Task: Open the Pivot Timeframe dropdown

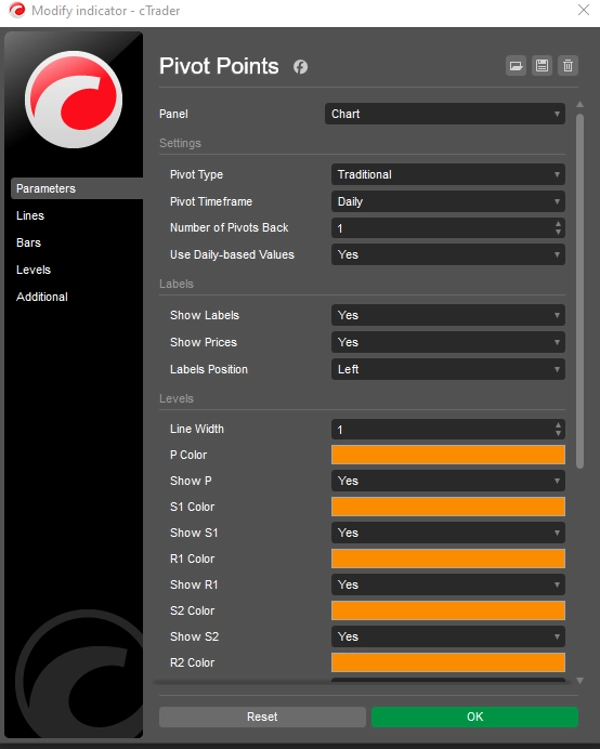Action: coord(447,202)
